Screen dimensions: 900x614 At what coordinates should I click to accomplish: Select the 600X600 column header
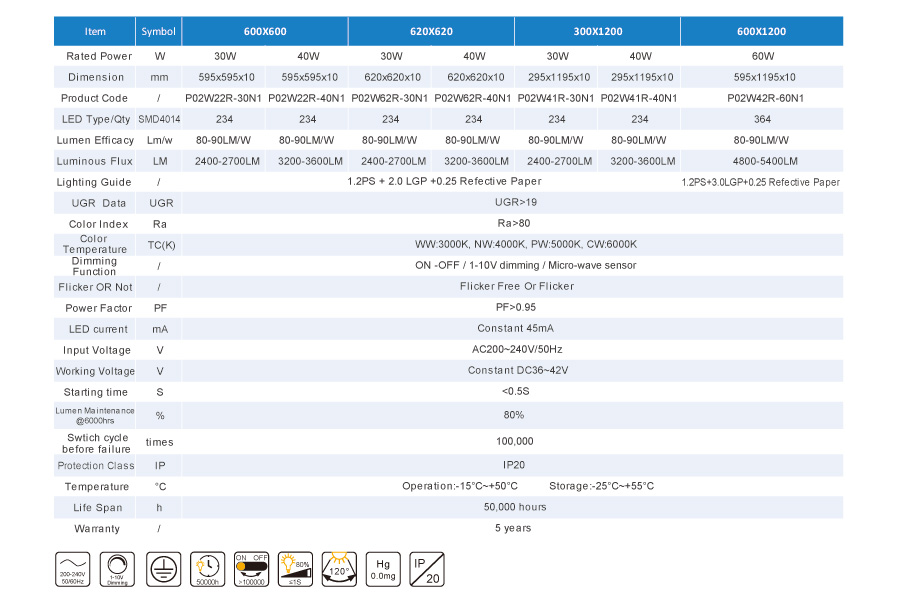[x=265, y=31]
